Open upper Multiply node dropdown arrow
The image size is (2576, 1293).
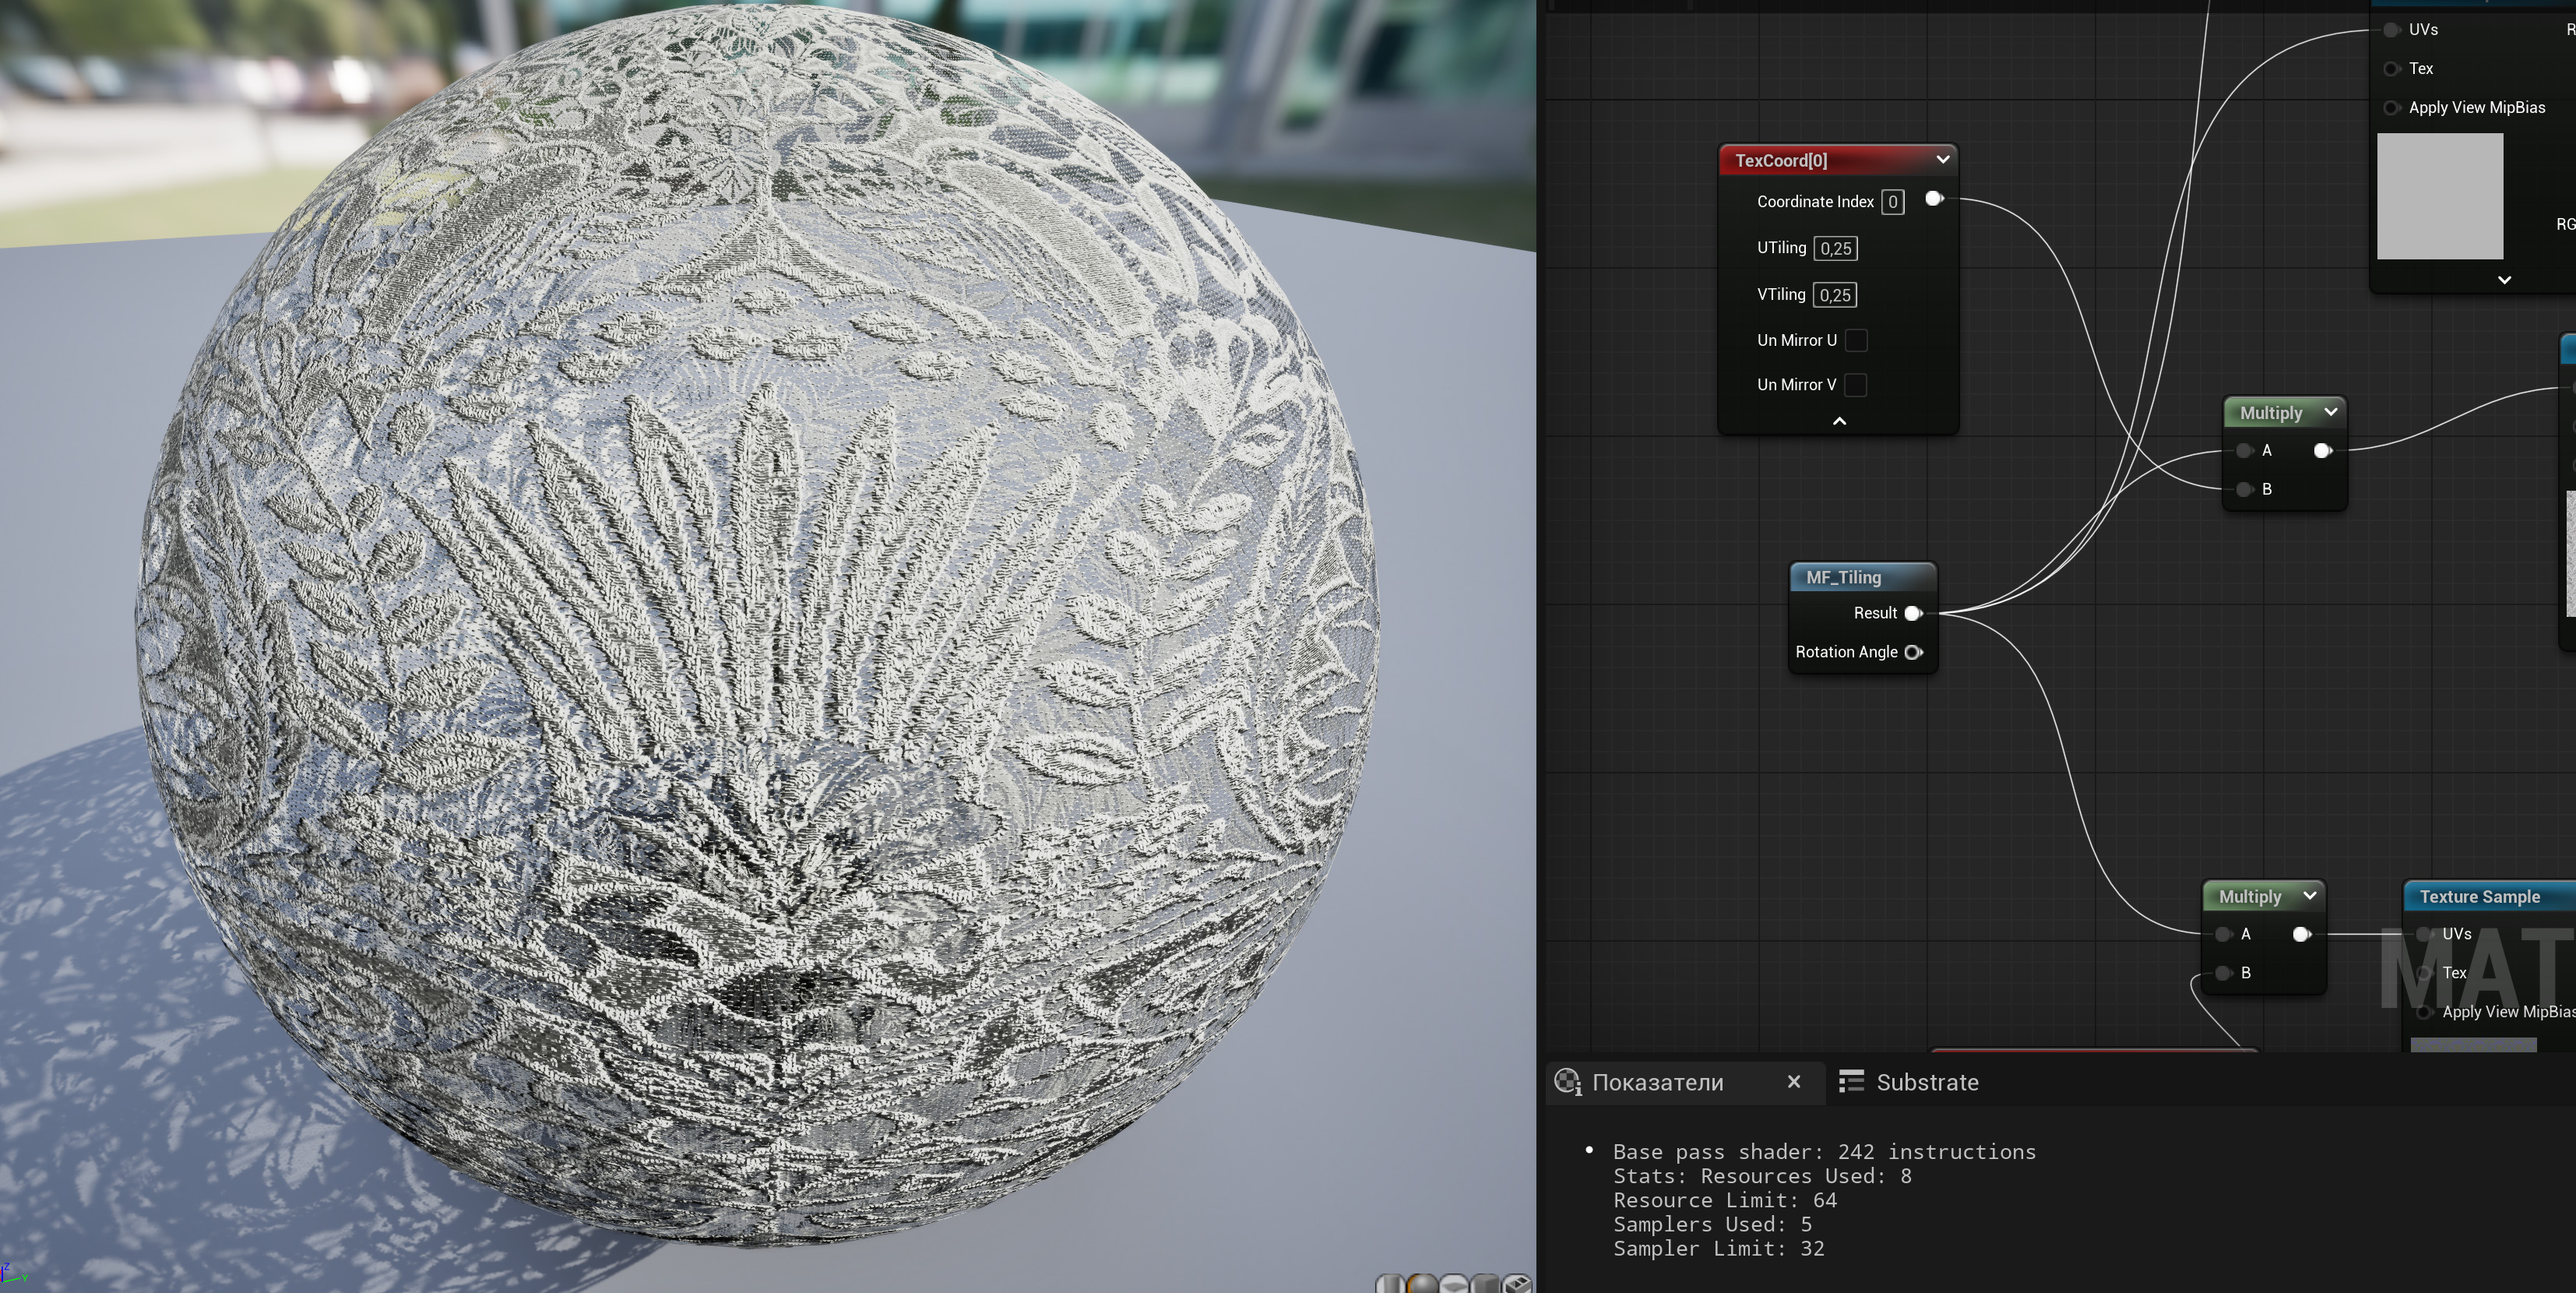tap(2330, 412)
